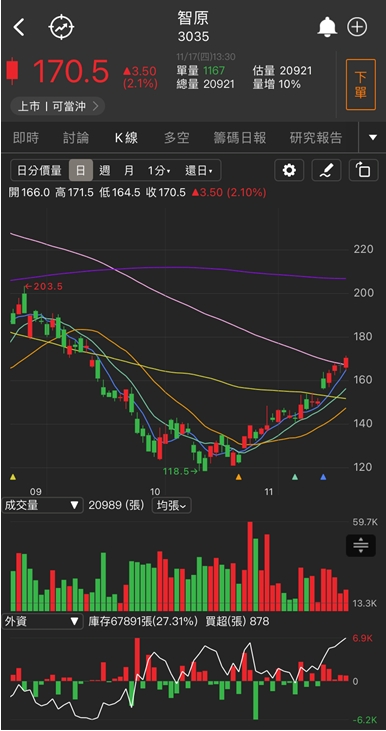Select the K線 tab
386x731 pixels.
[126, 138]
